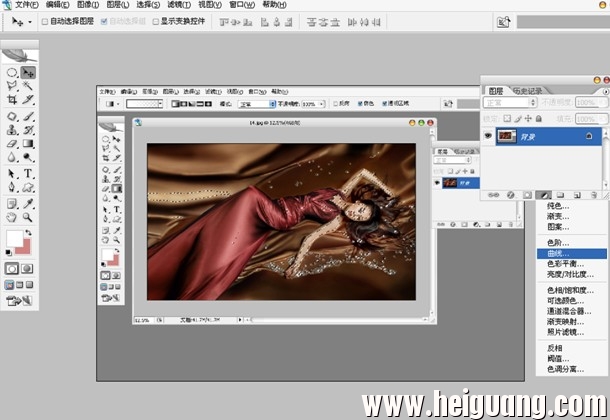Select the Type tool (T)
Image resolution: width=610 pixels, height=420 pixels.
click(x=28, y=173)
